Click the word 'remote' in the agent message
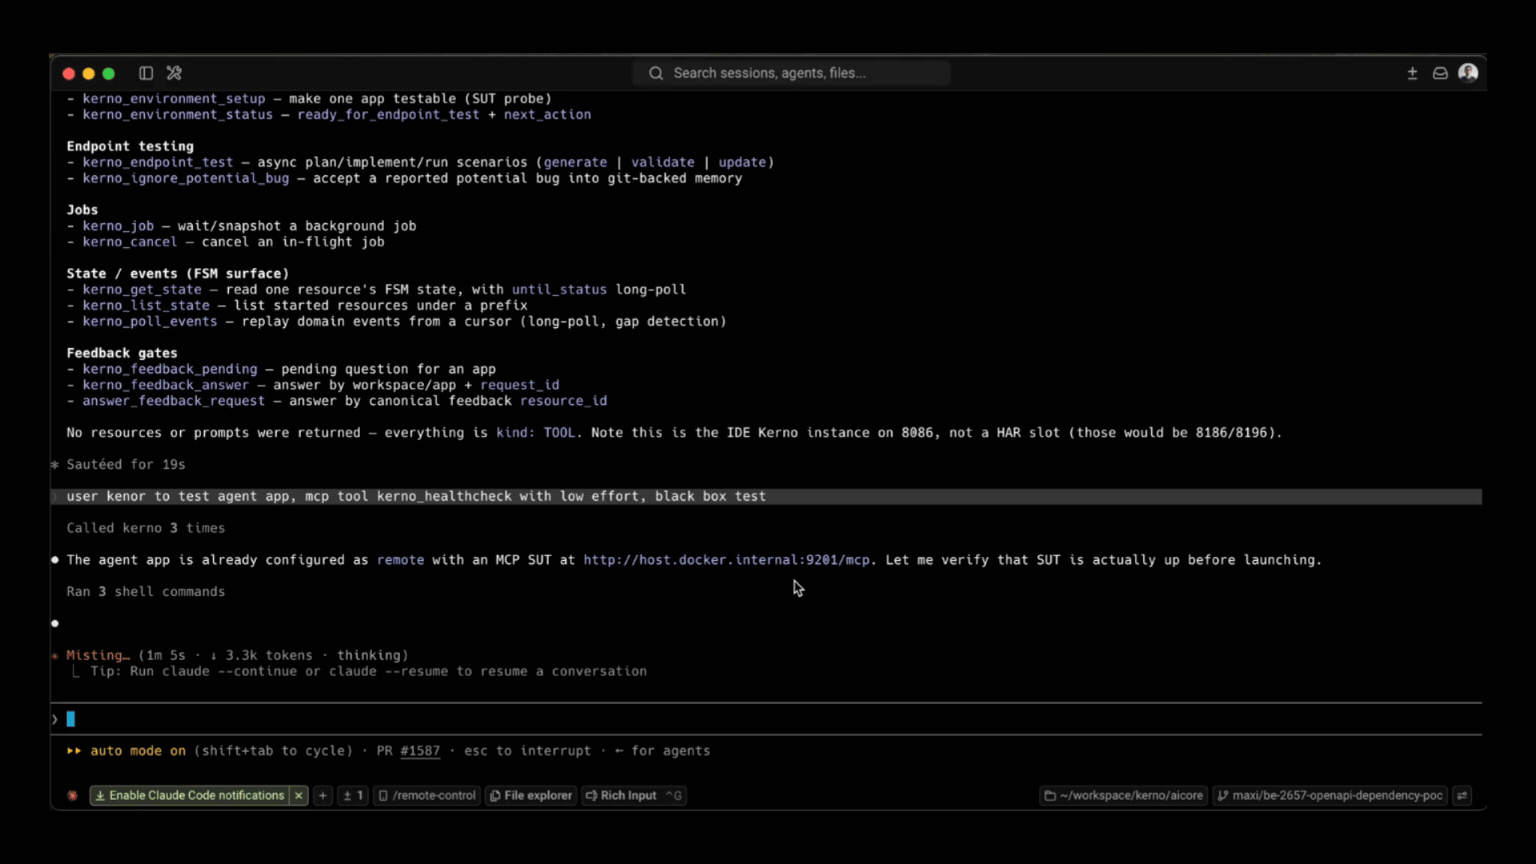Screen dimensions: 1536x864 click(400, 560)
